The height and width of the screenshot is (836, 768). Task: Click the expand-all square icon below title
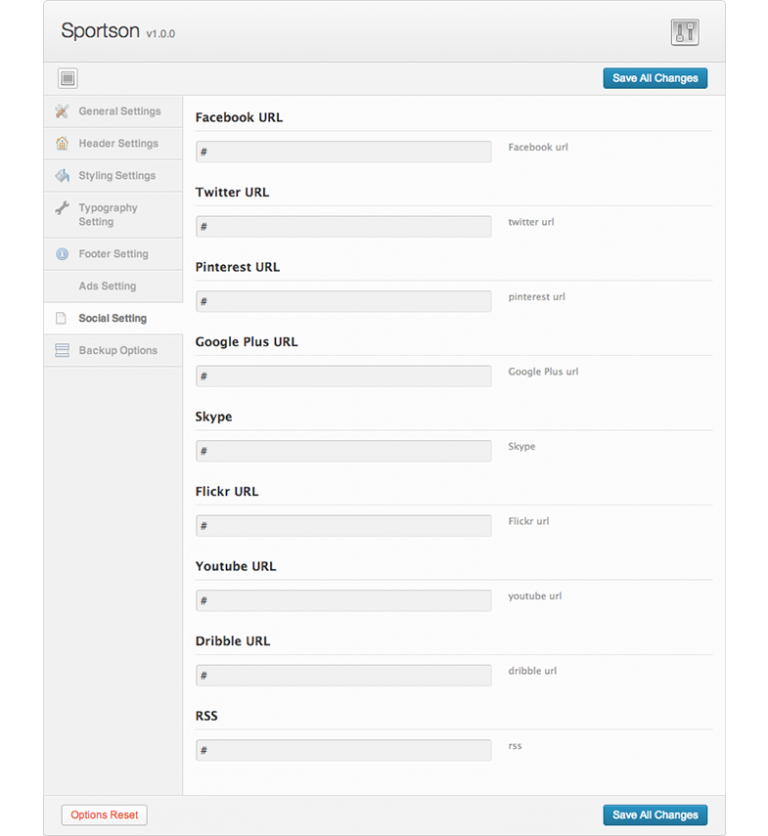click(x=68, y=78)
